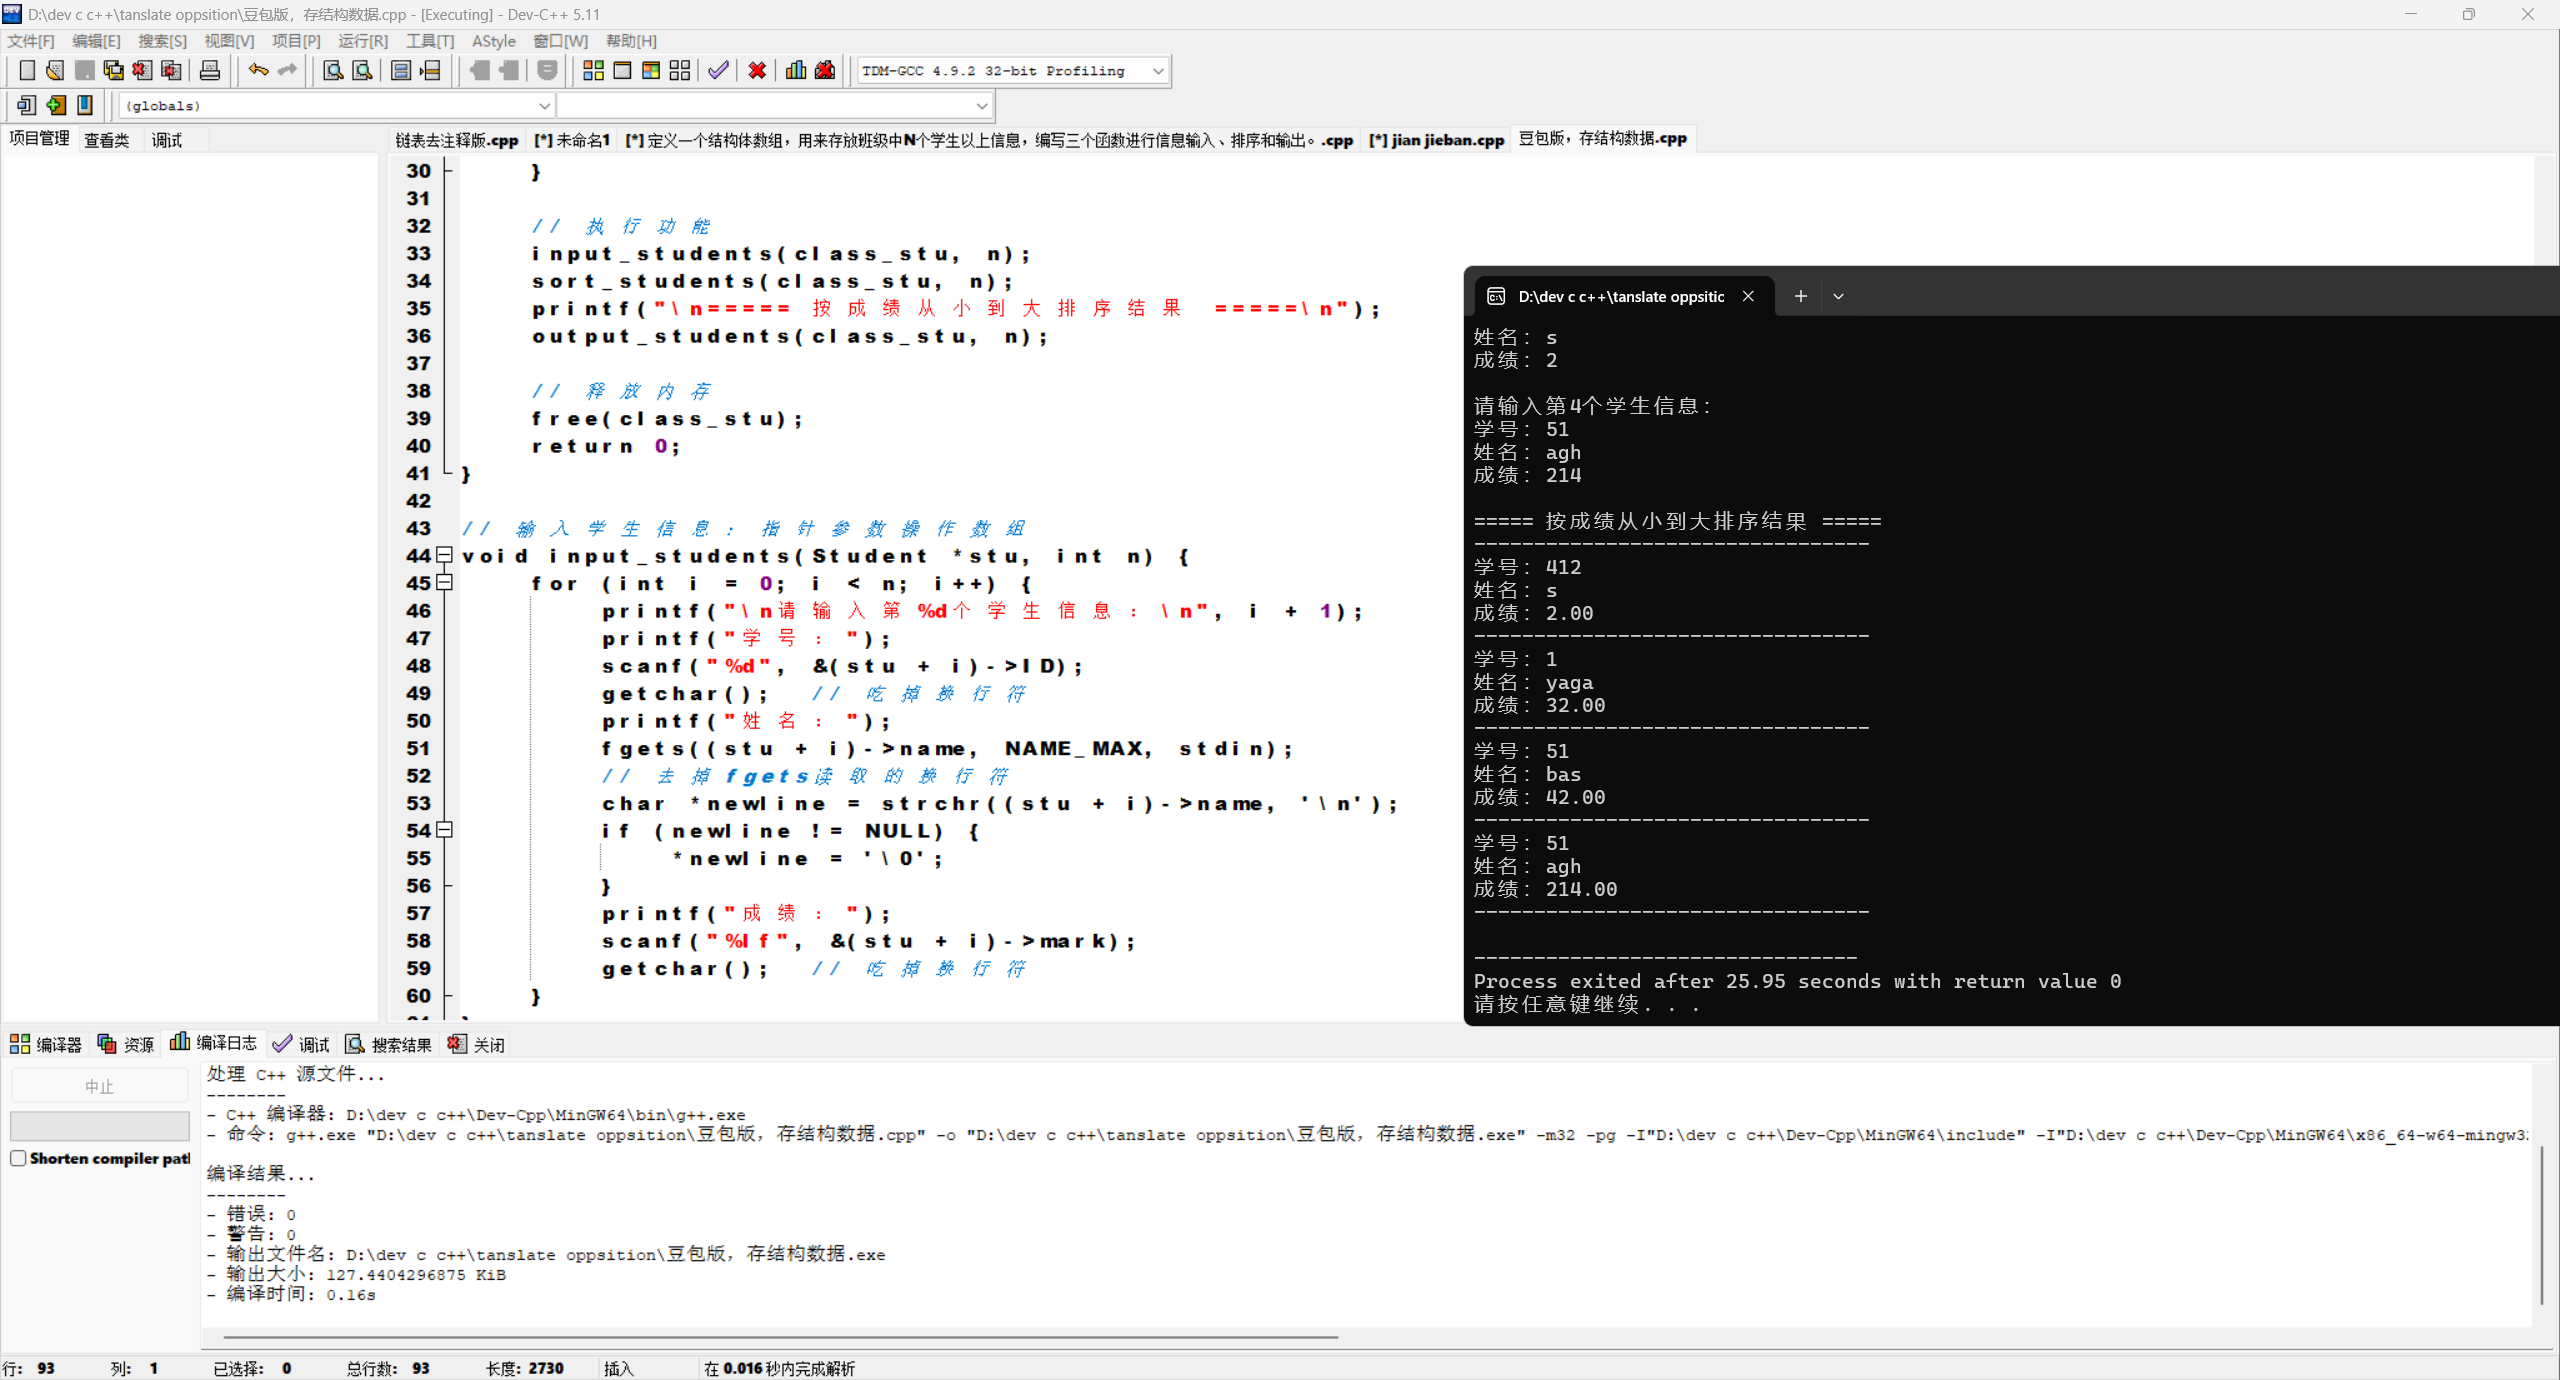Open the Profile analysis chart icon
Viewport: 2560px width, 1380px height.
click(x=796, y=70)
